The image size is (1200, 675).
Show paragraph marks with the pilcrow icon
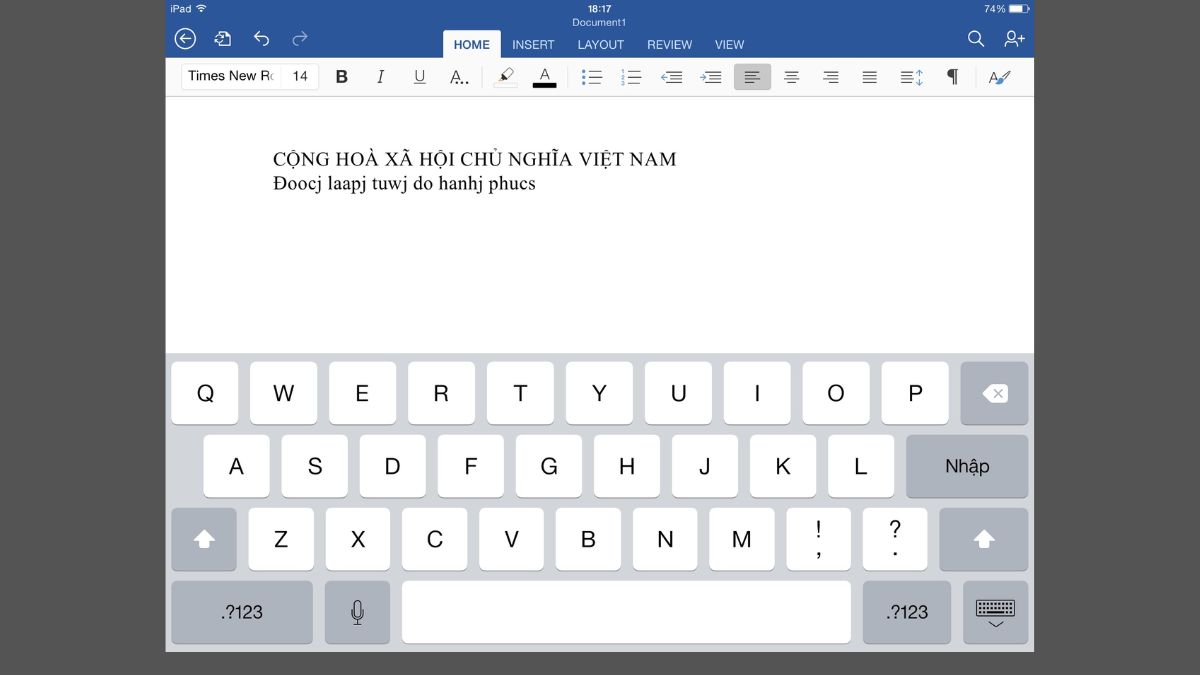(x=952, y=76)
